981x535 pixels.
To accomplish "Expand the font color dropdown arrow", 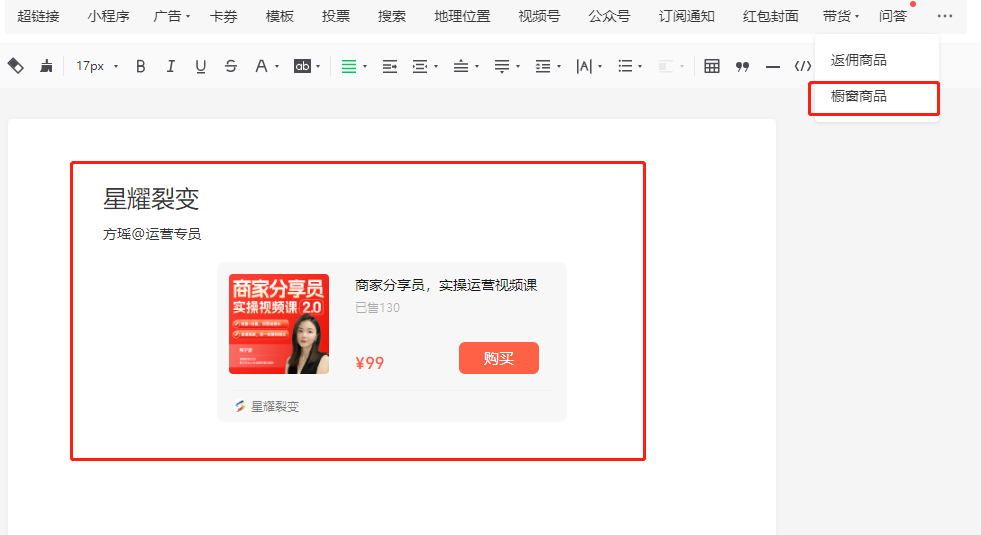I will tap(277, 66).
